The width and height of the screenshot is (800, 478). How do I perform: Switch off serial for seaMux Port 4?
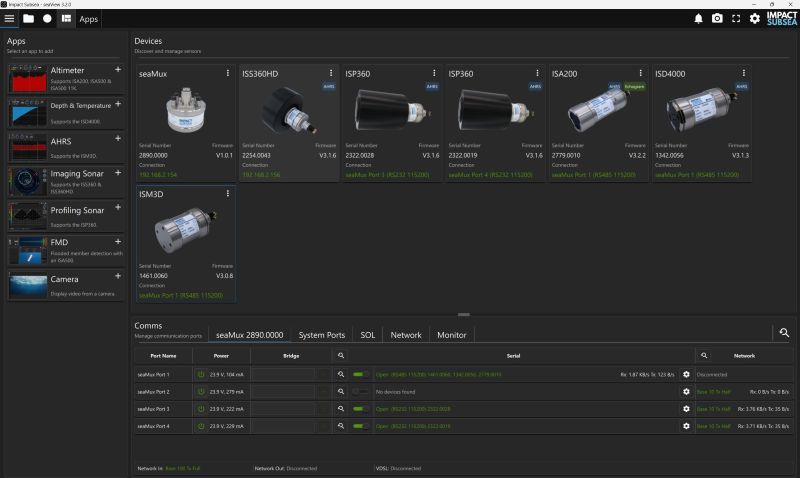click(x=361, y=426)
